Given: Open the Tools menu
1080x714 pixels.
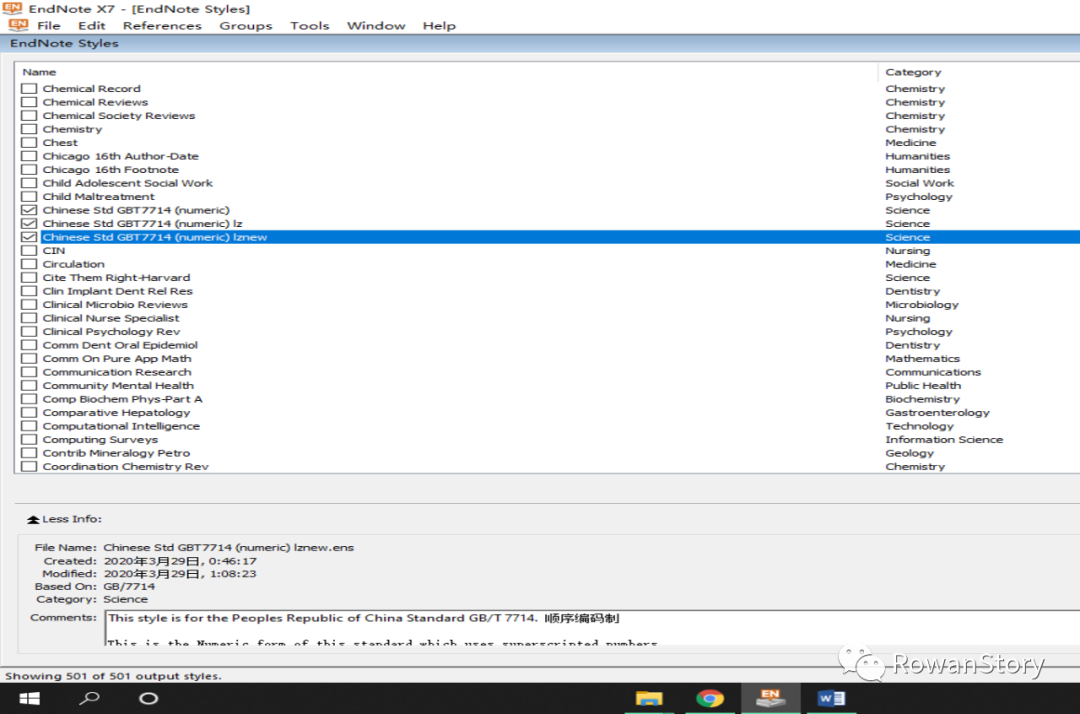Looking at the screenshot, I should pyautogui.click(x=309, y=25).
